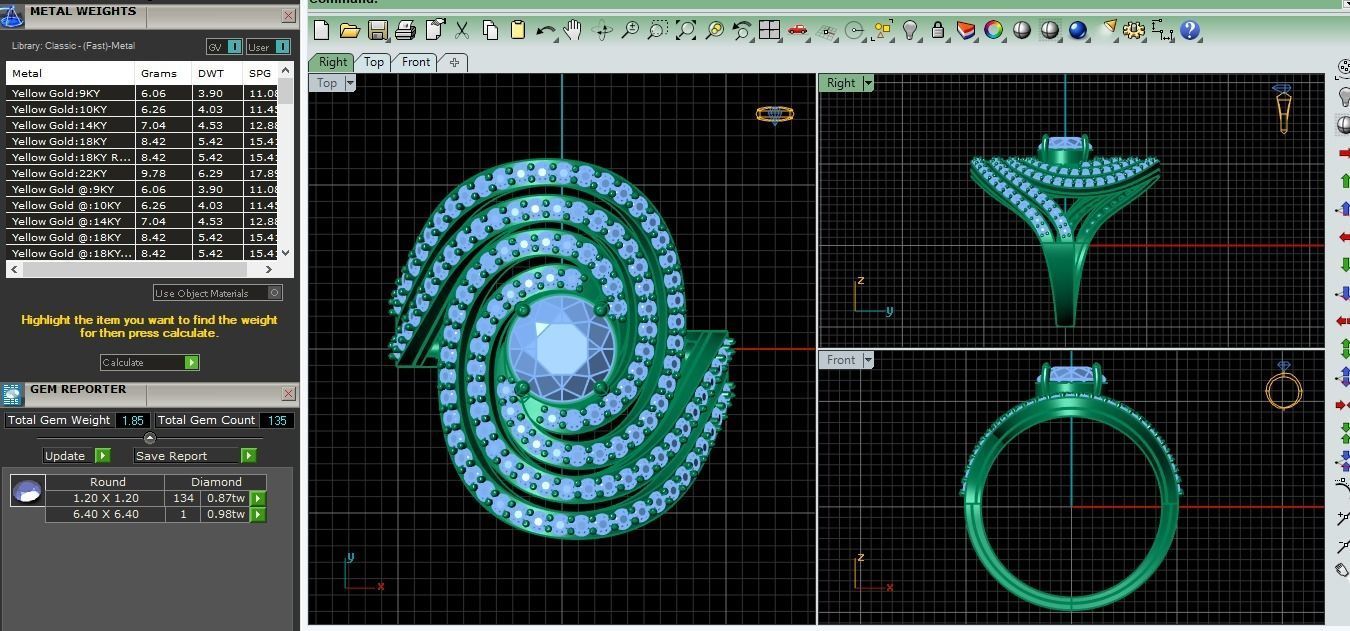Close the Gem Reporter panel
The height and width of the screenshot is (631, 1350).
coord(288,393)
